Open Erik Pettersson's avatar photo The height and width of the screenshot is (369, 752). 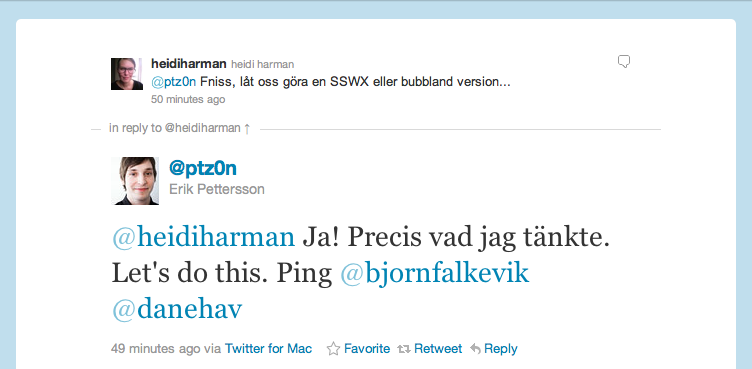(x=135, y=181)
